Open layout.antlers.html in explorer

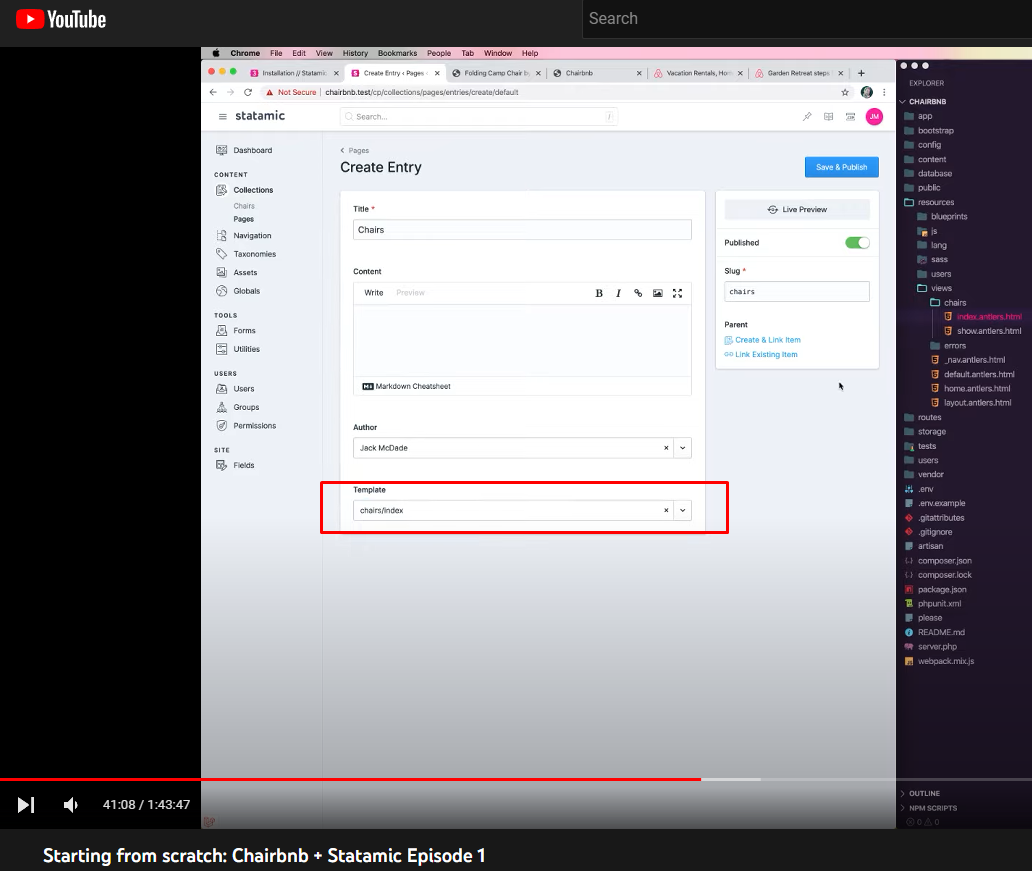pyautogui.click(x=971, y=403)
